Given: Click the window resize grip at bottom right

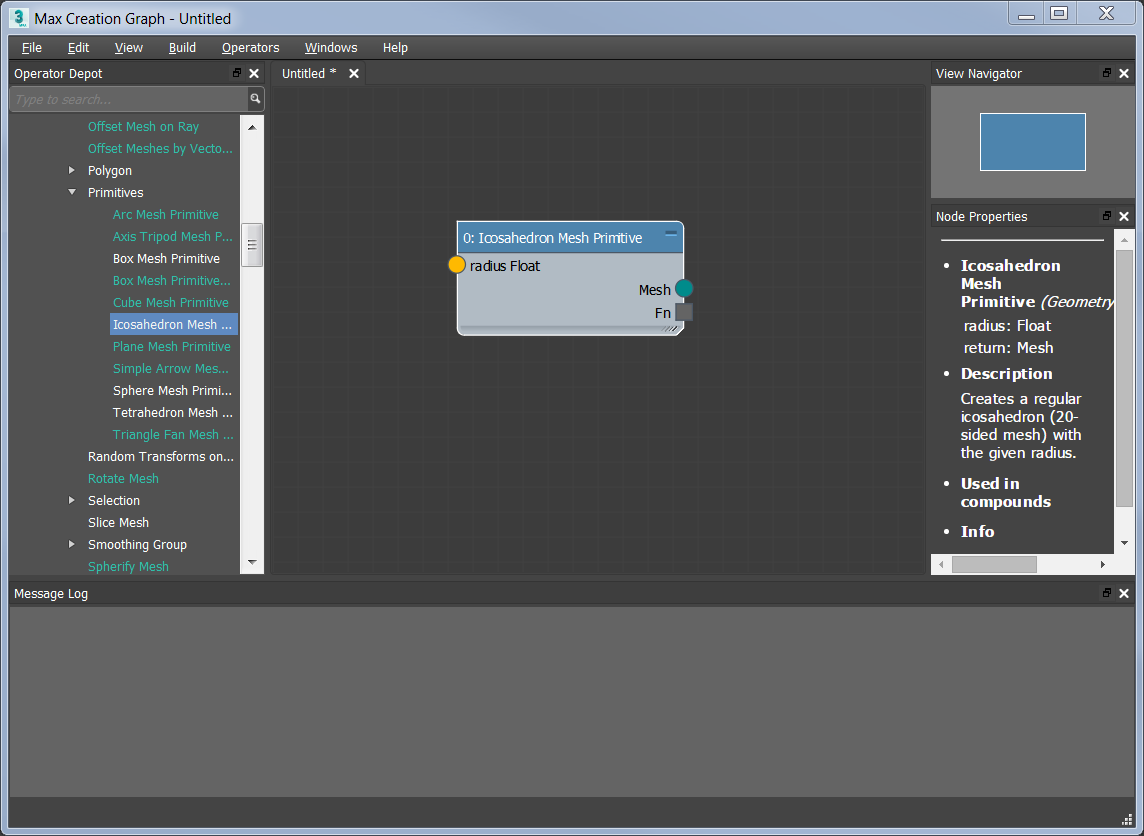Looking at the screenshot, I should pyautogui.click(x=1126, y=820).
